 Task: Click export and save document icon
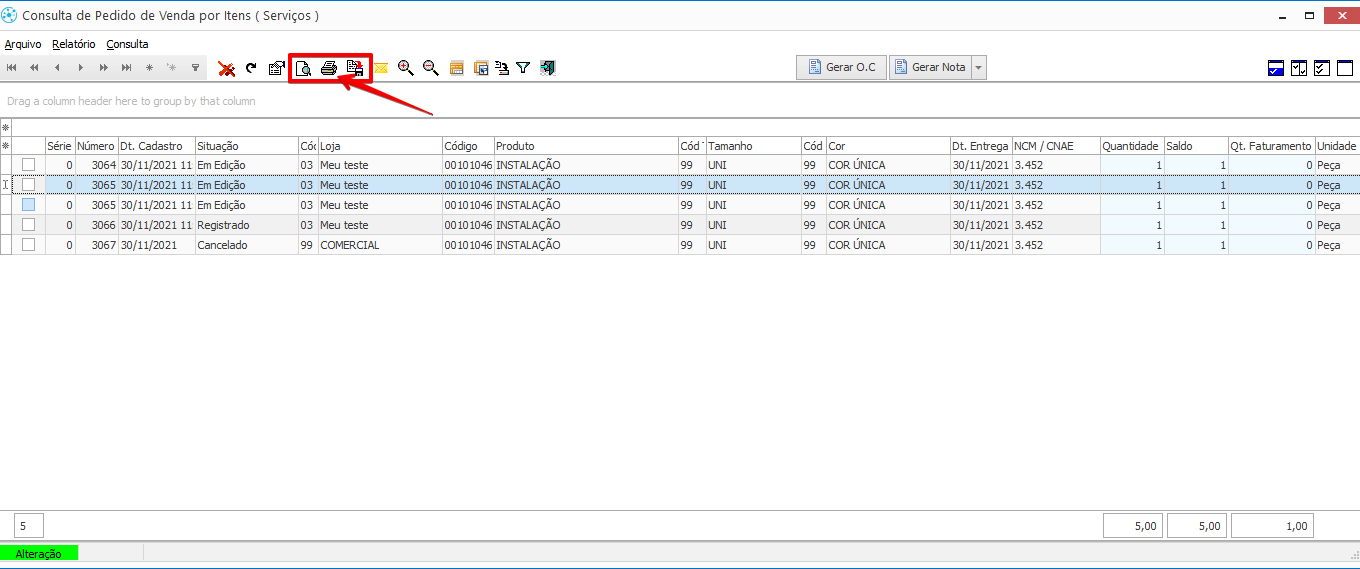354,68
